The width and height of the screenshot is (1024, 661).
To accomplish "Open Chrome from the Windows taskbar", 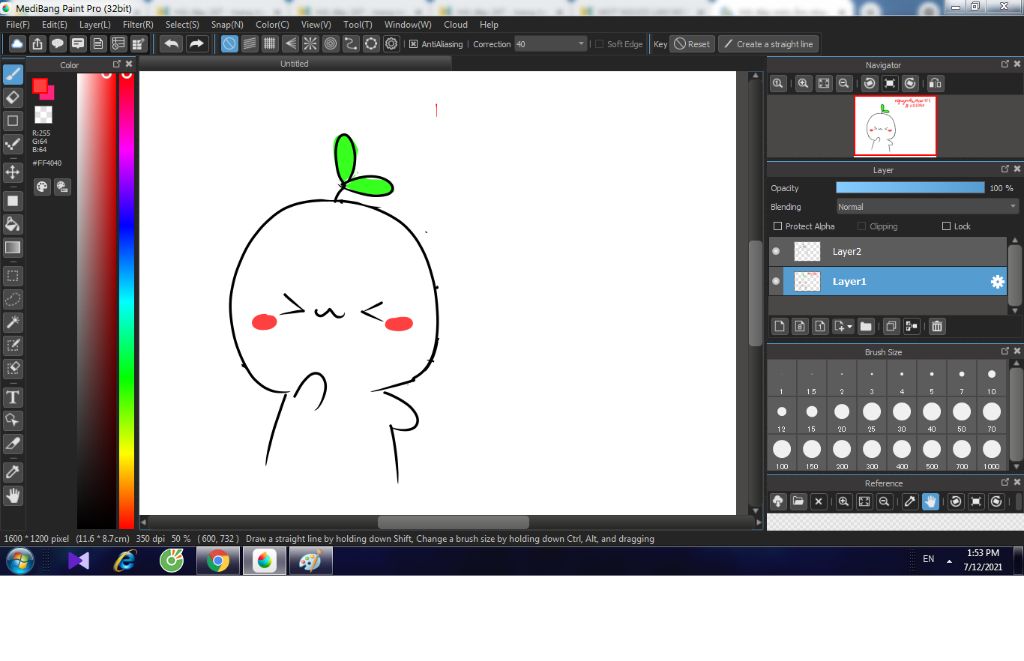I will coord(217,561).
